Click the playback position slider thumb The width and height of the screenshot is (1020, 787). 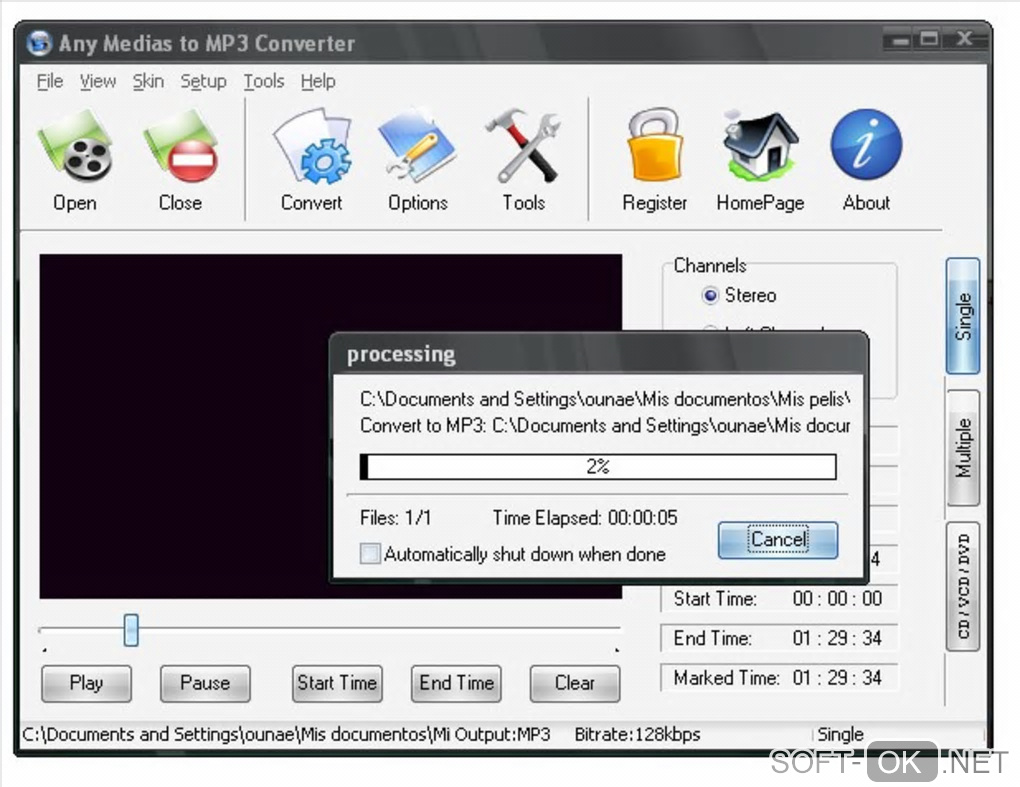point(131,630)
